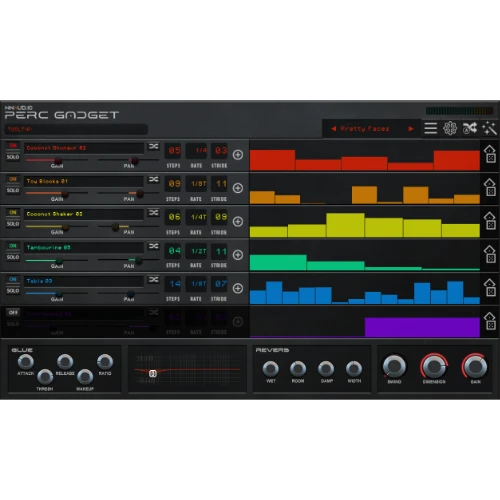Click the Glue ATTACK knob

[26, 362]
